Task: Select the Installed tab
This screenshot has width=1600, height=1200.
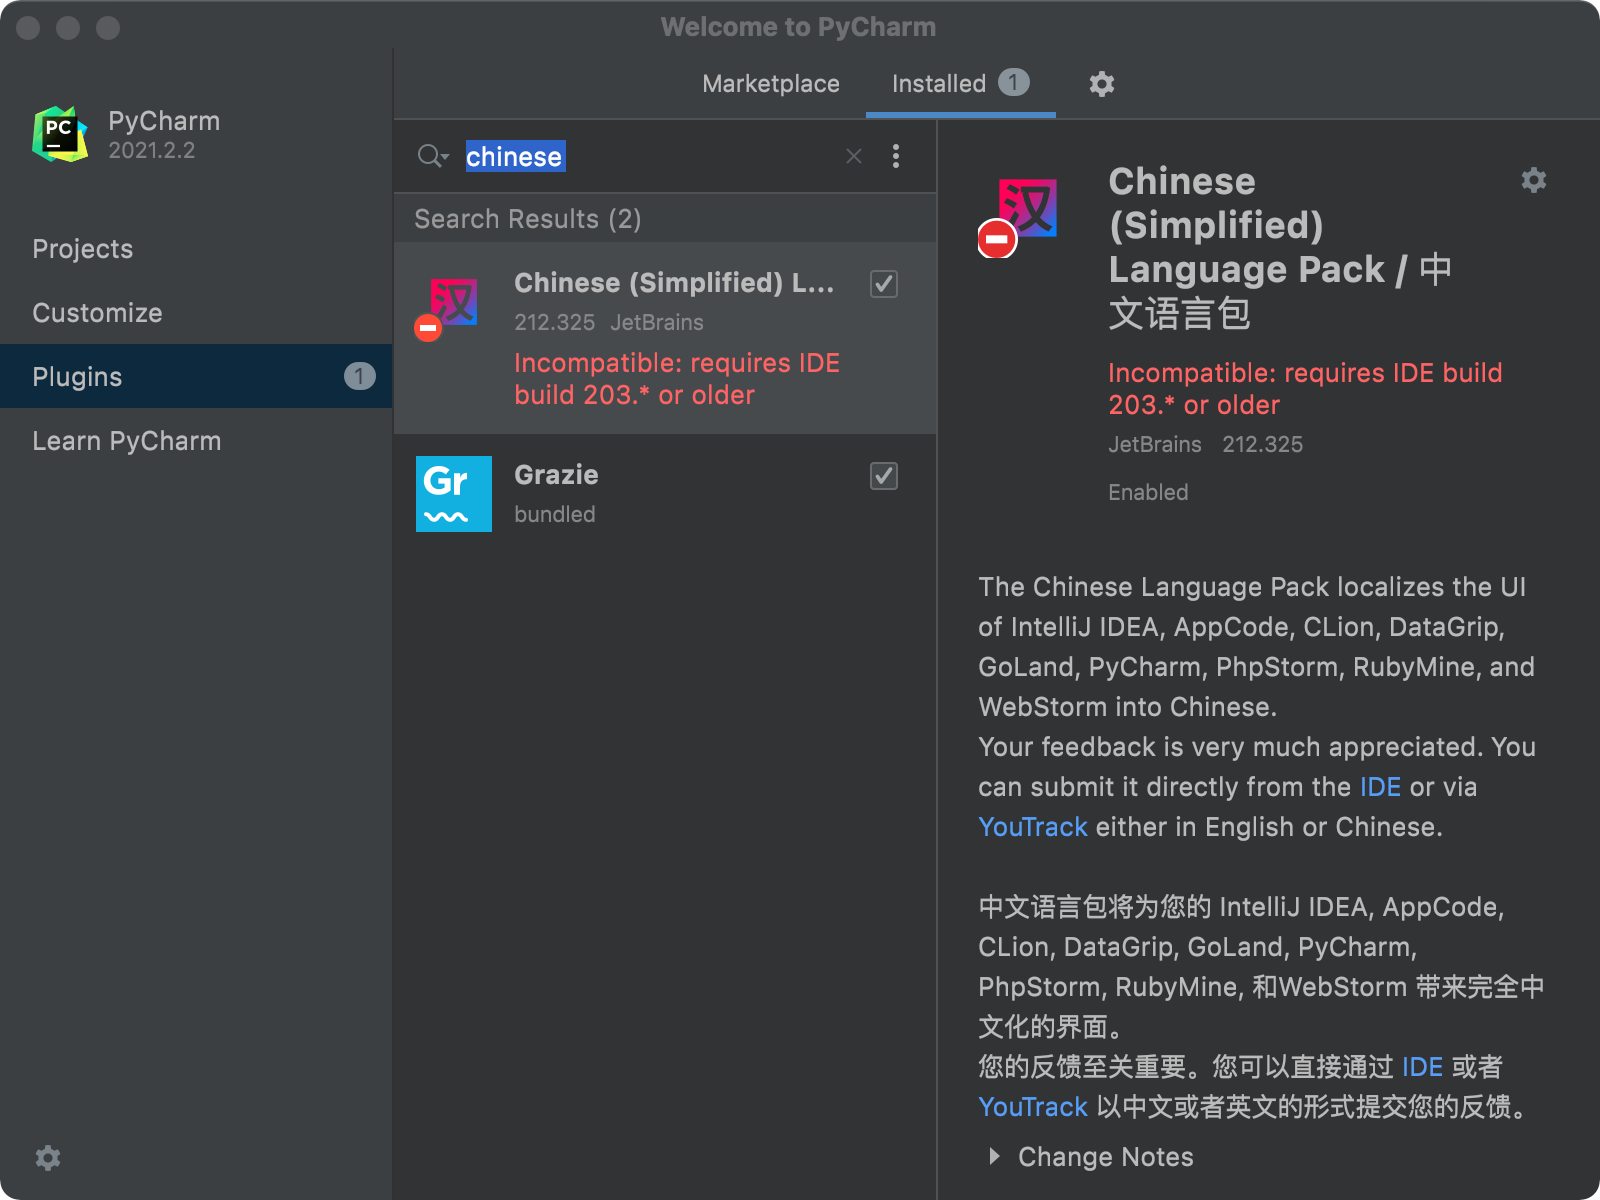Action: pos(938,84)
